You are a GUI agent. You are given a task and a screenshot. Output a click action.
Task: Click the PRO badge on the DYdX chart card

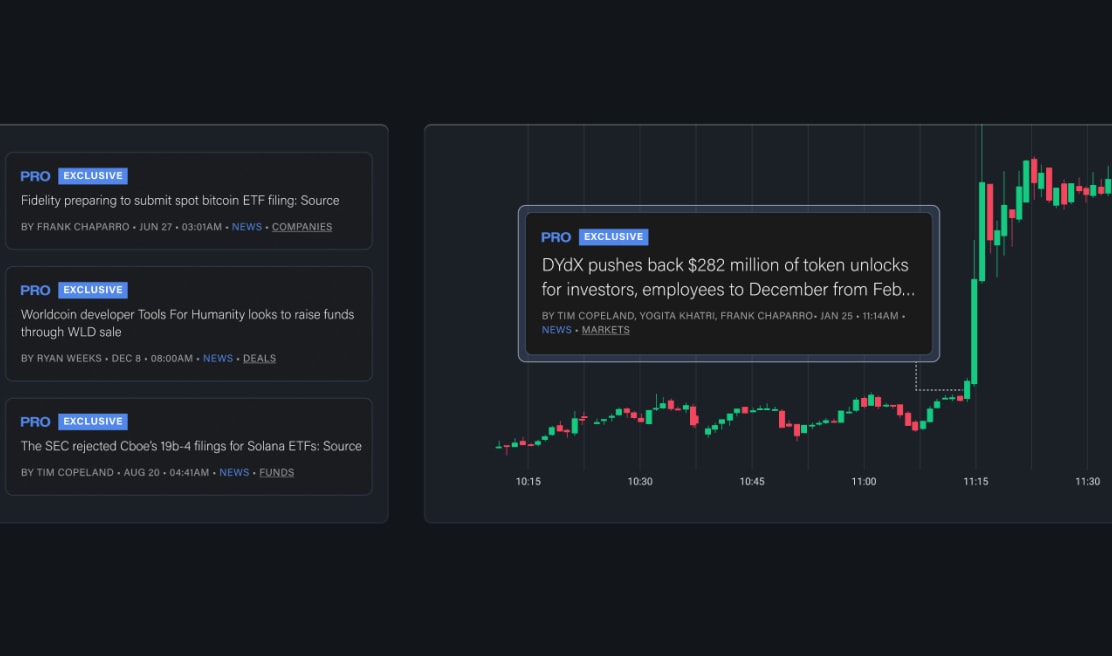coord(556,237)
